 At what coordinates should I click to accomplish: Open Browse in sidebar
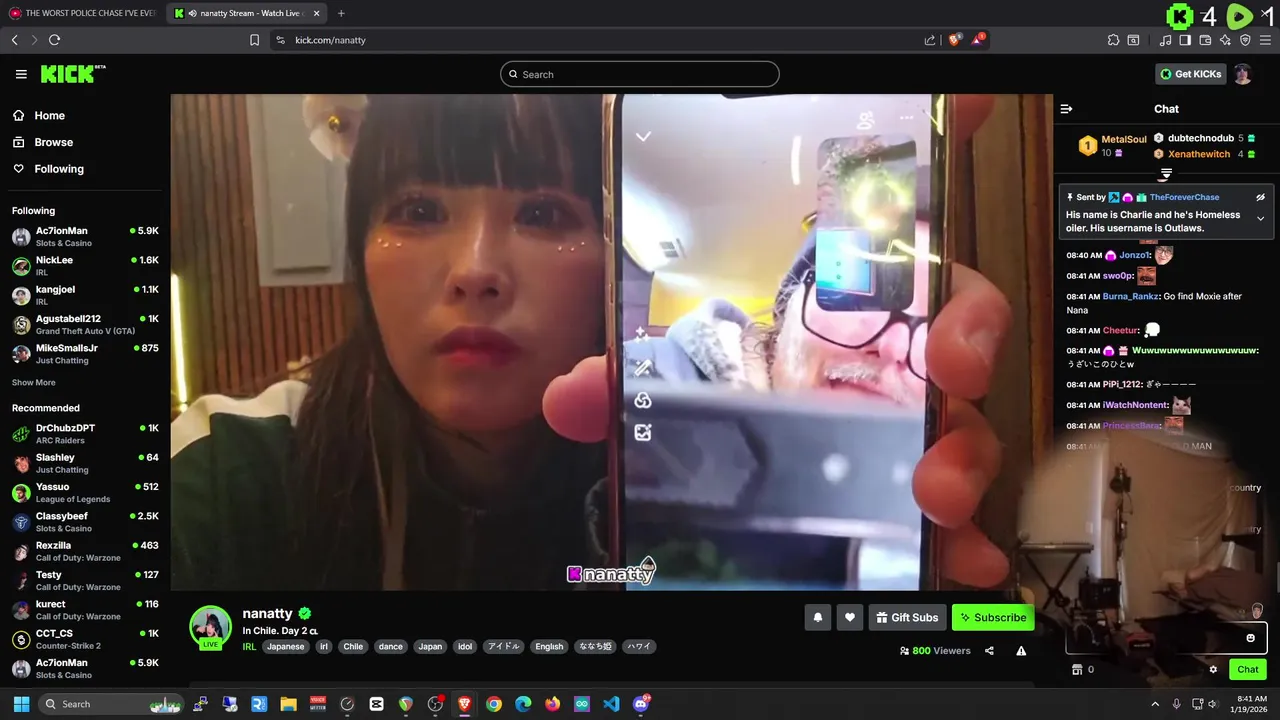coord(53,142)
